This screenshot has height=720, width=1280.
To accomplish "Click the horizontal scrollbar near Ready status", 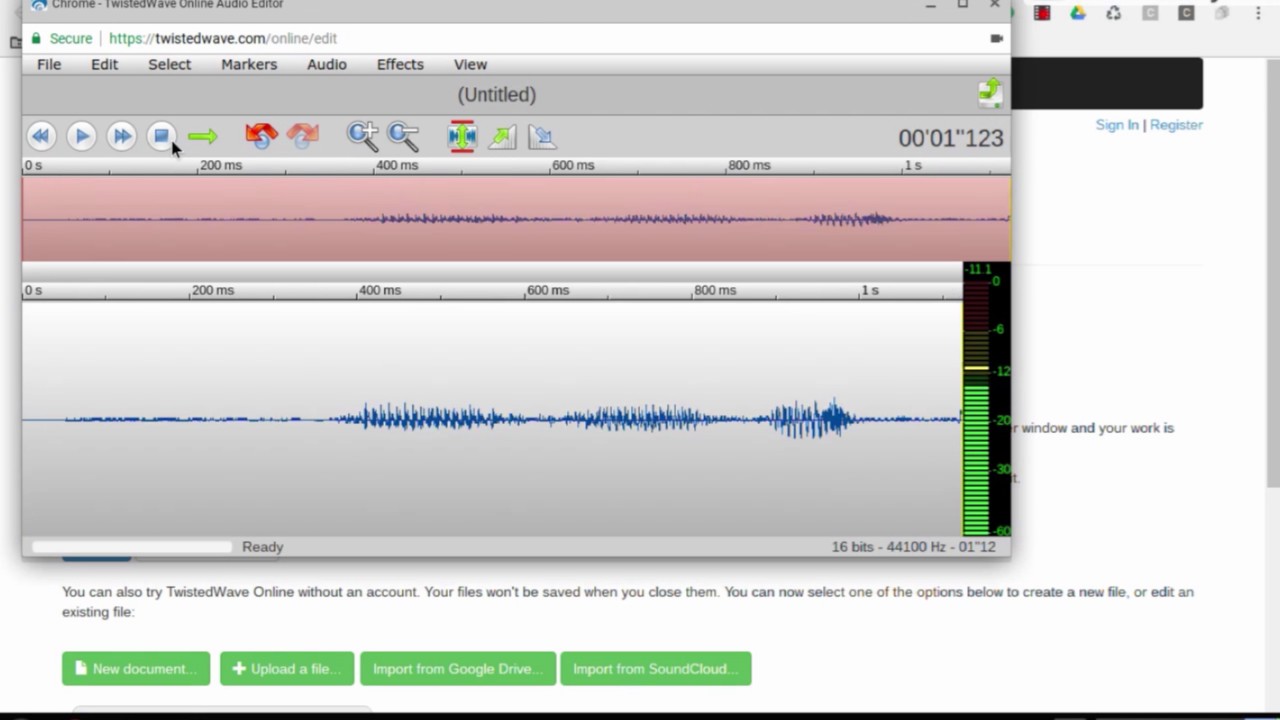I will tap(131, 547).
